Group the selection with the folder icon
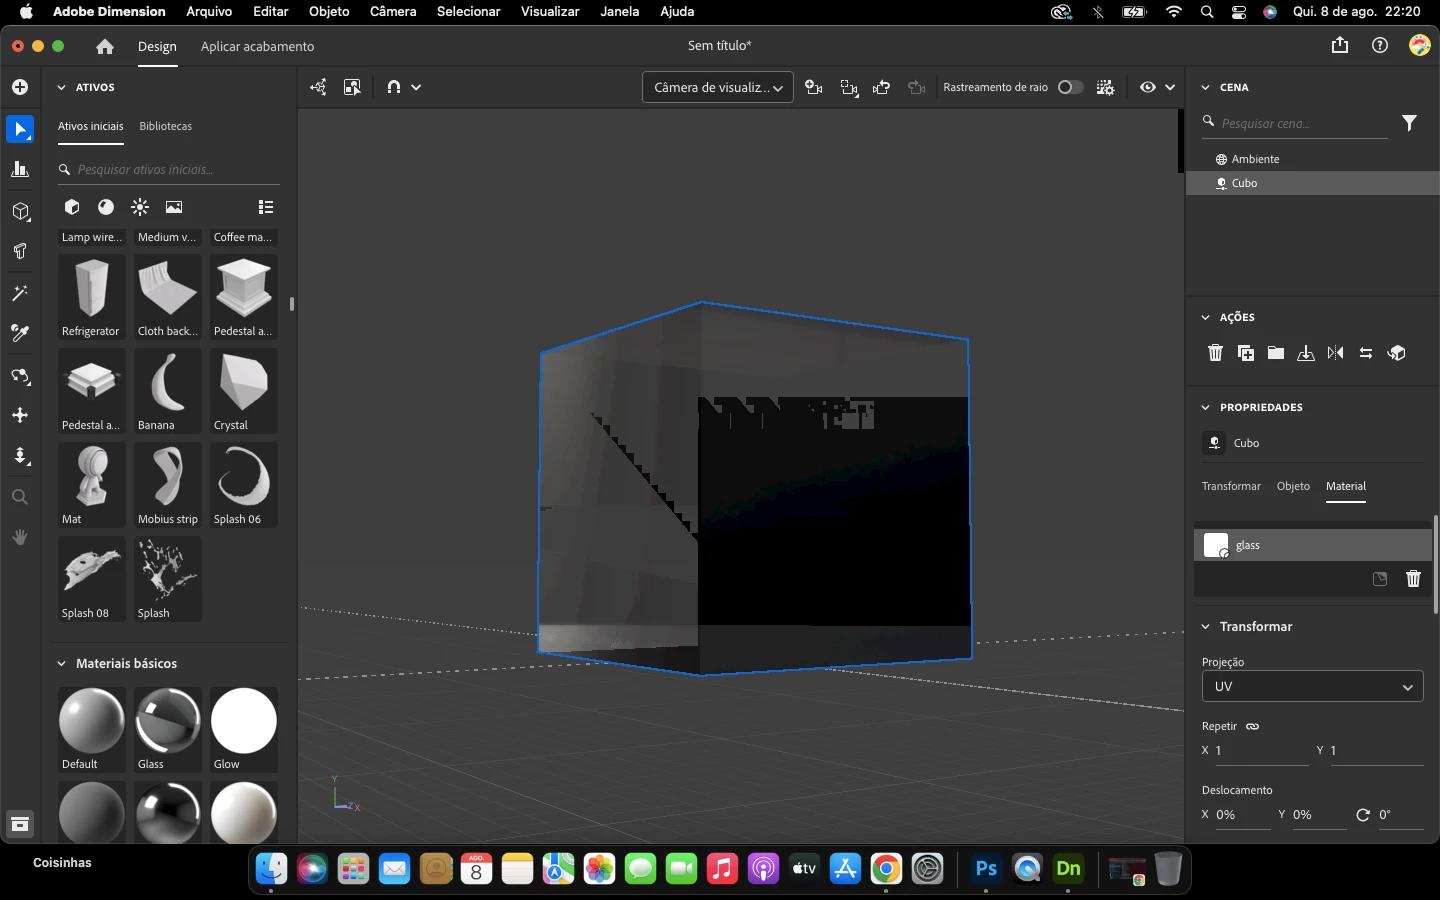The width and height of the screenshot is (1440, 900). tap(1276, 353)
